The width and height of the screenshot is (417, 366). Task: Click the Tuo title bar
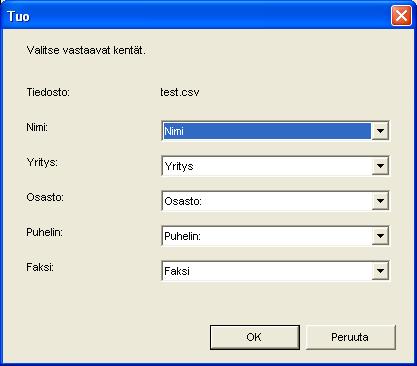click(x=200, y=15)
